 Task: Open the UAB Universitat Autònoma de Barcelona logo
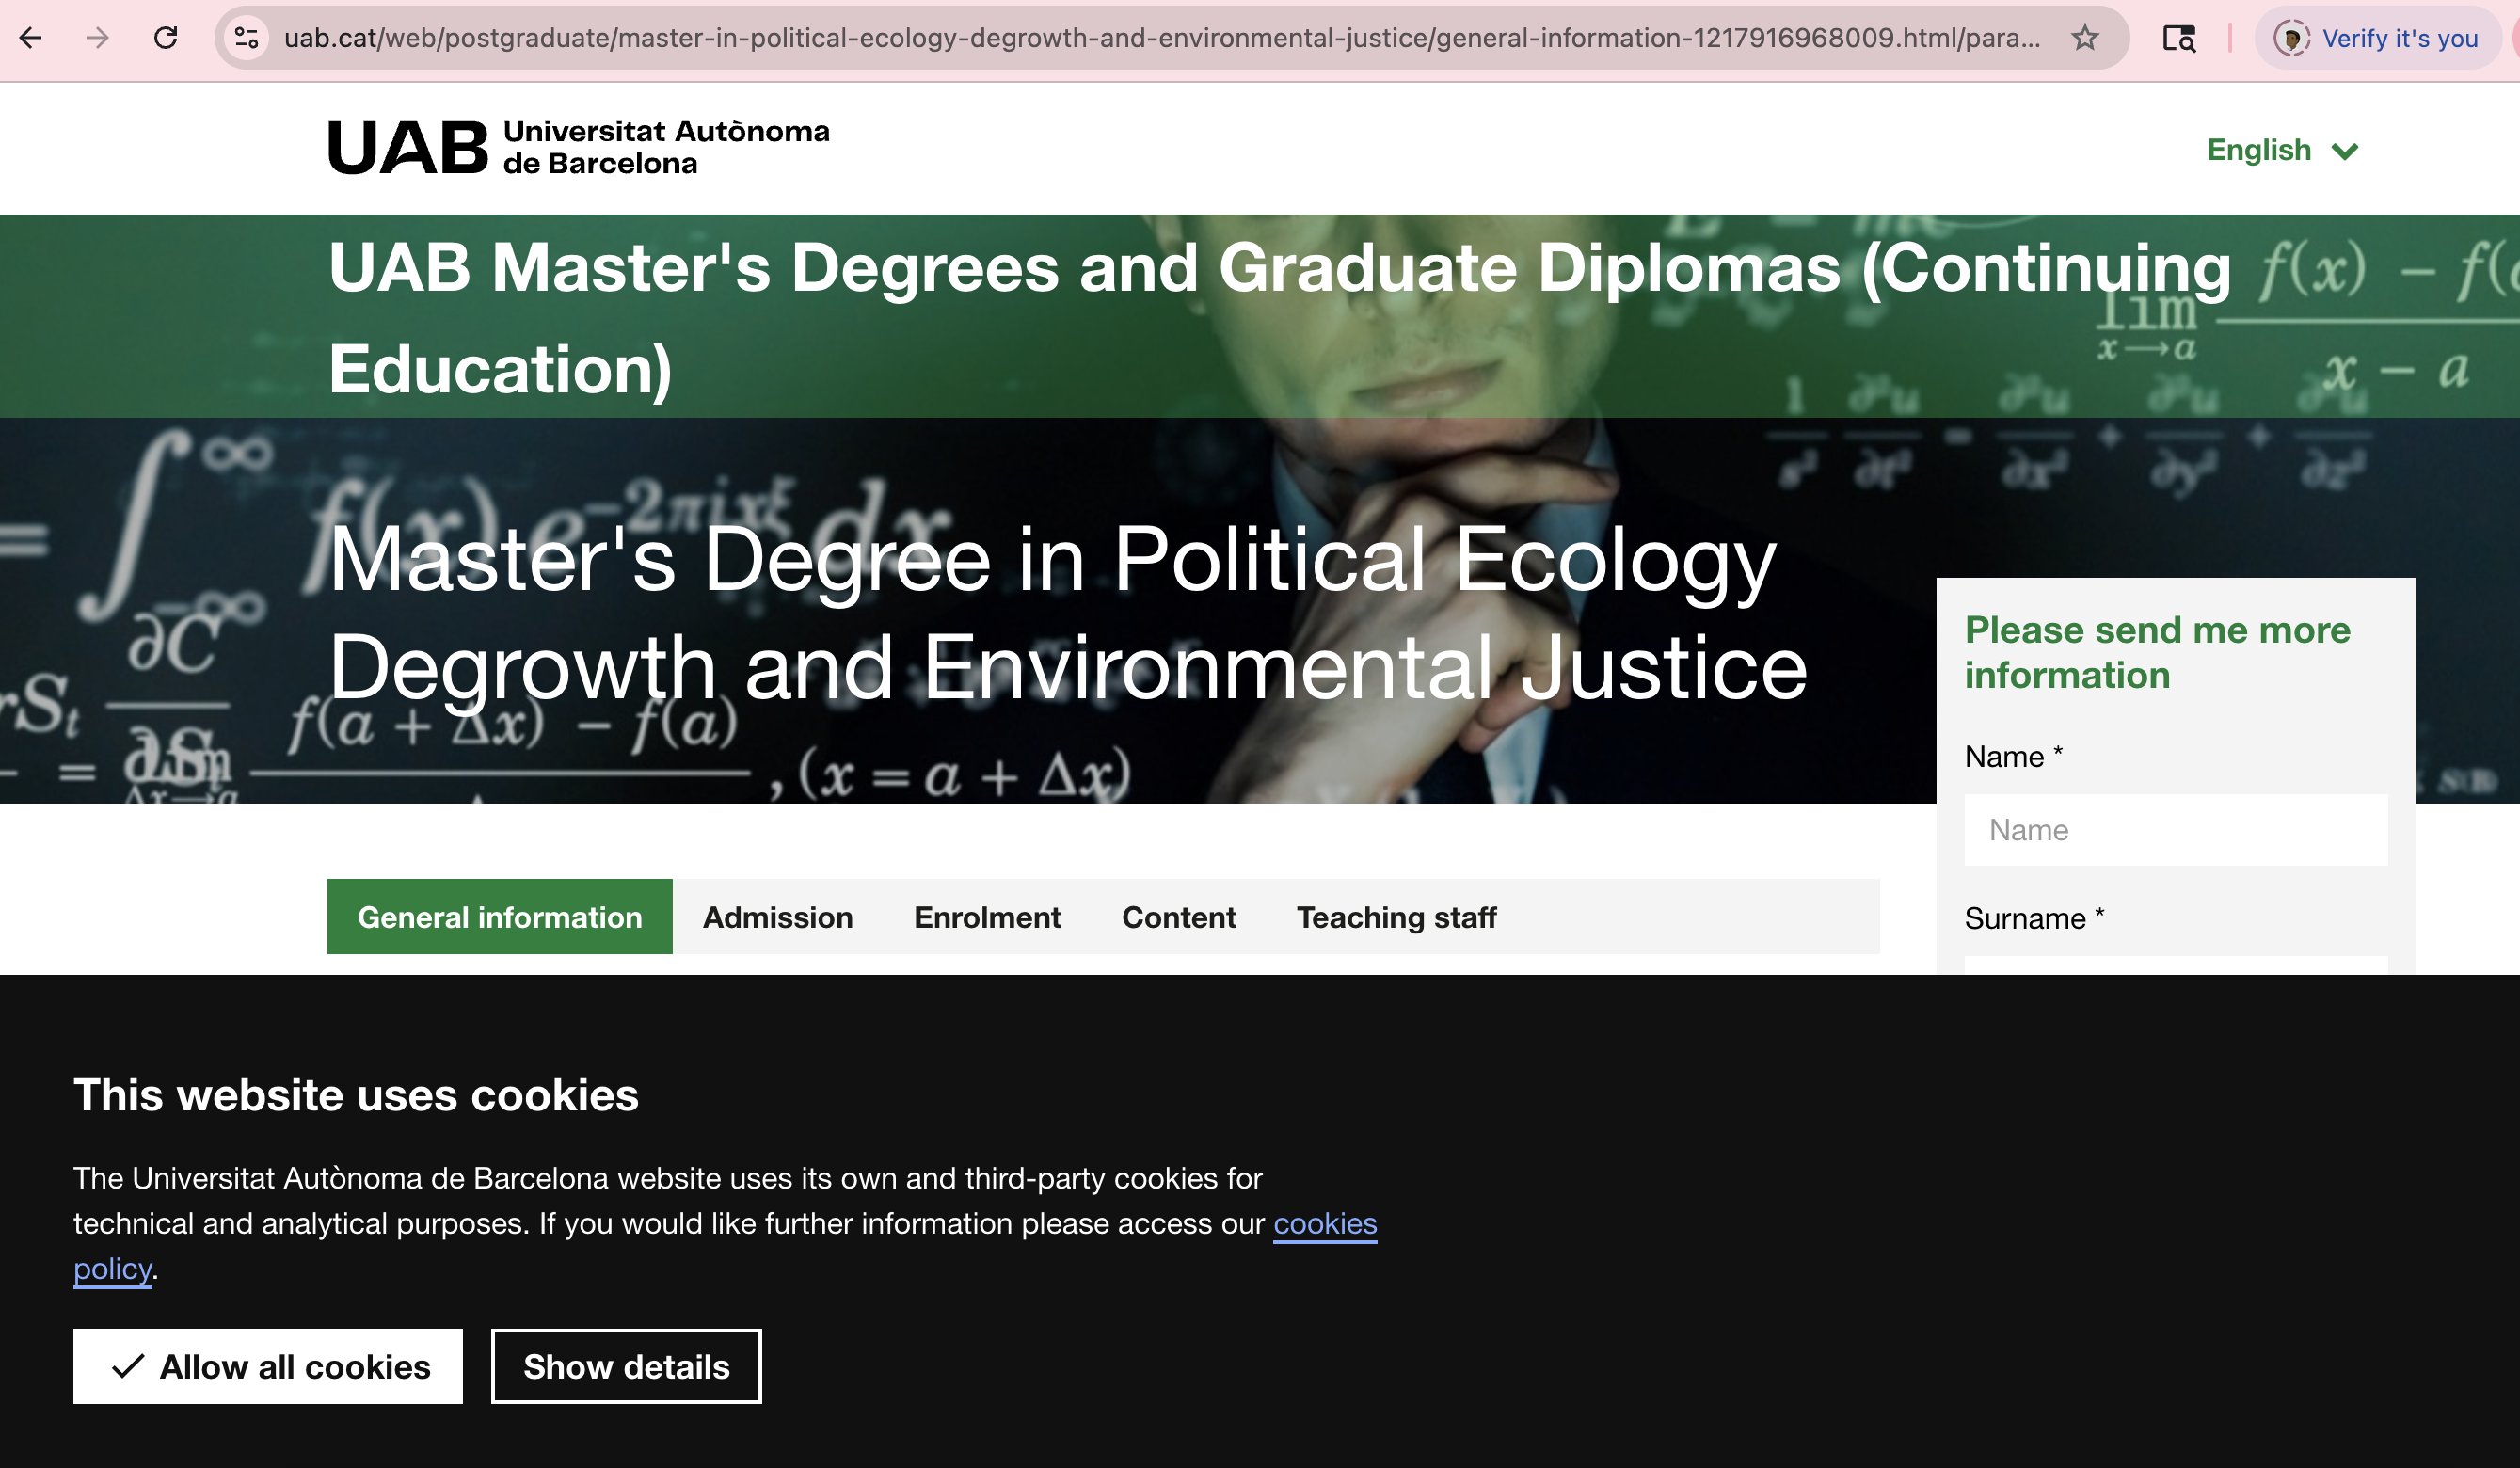579,148
